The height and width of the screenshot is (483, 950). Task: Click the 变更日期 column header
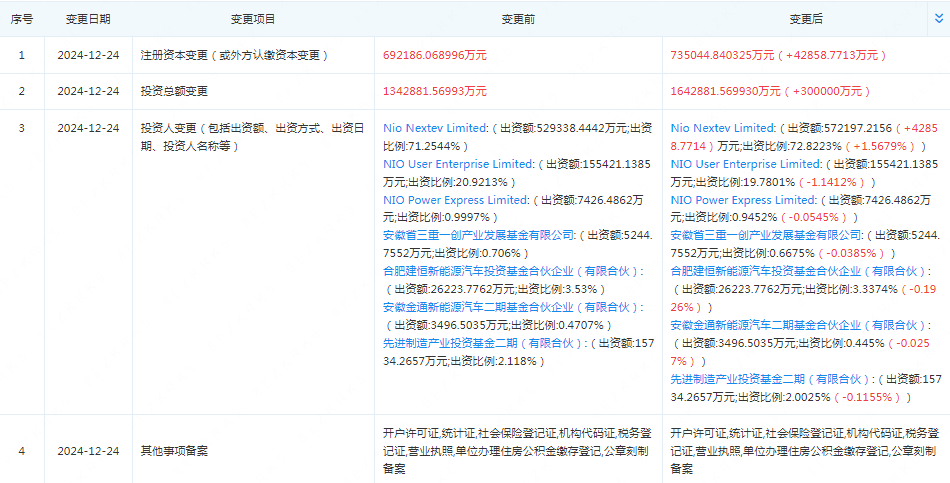click(x=88, y=19)
